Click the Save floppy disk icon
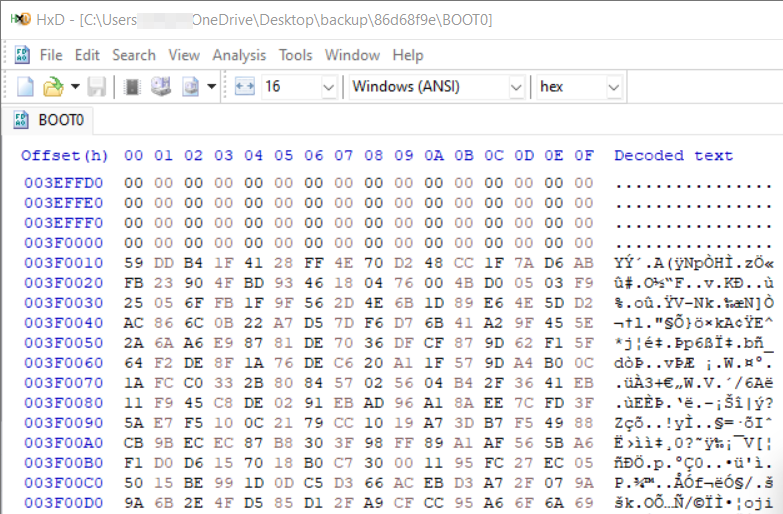 click(96, 87)
